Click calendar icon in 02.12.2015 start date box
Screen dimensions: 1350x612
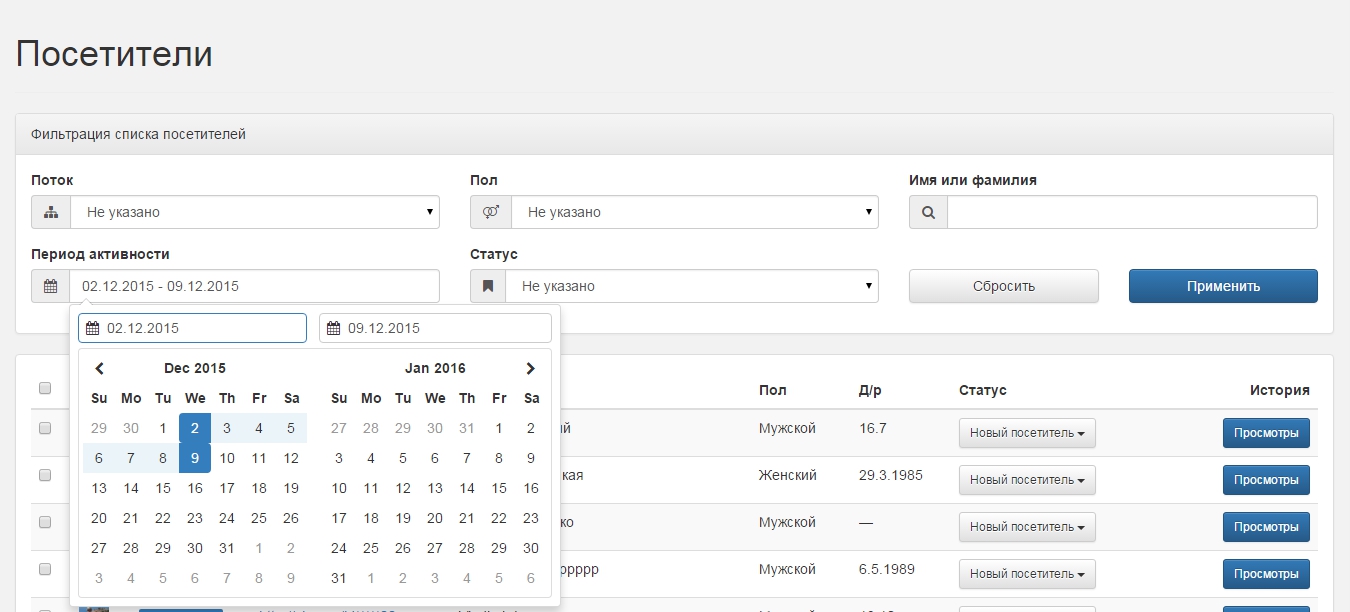[93, 328]
